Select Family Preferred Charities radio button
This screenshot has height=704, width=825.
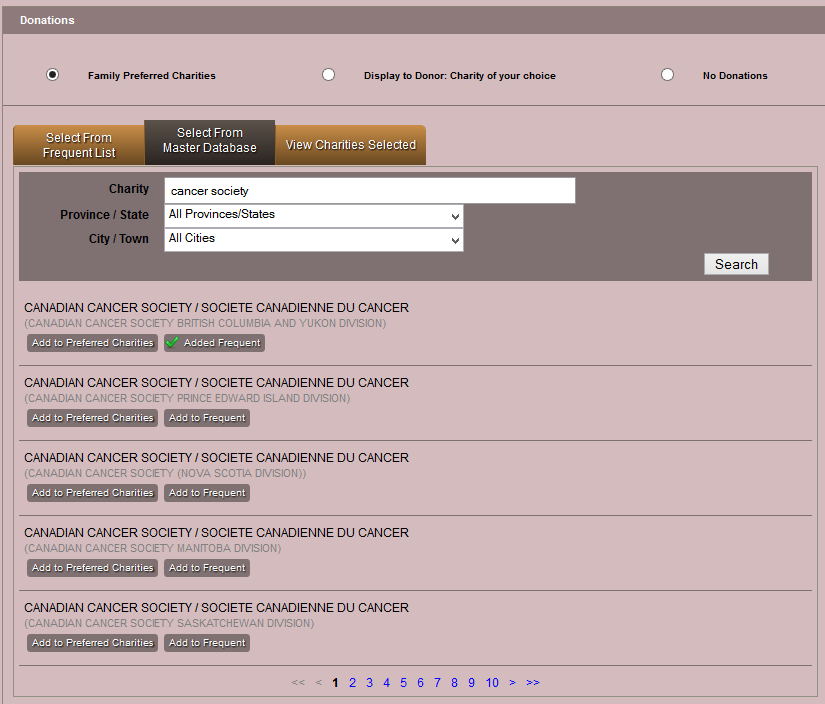52,75
